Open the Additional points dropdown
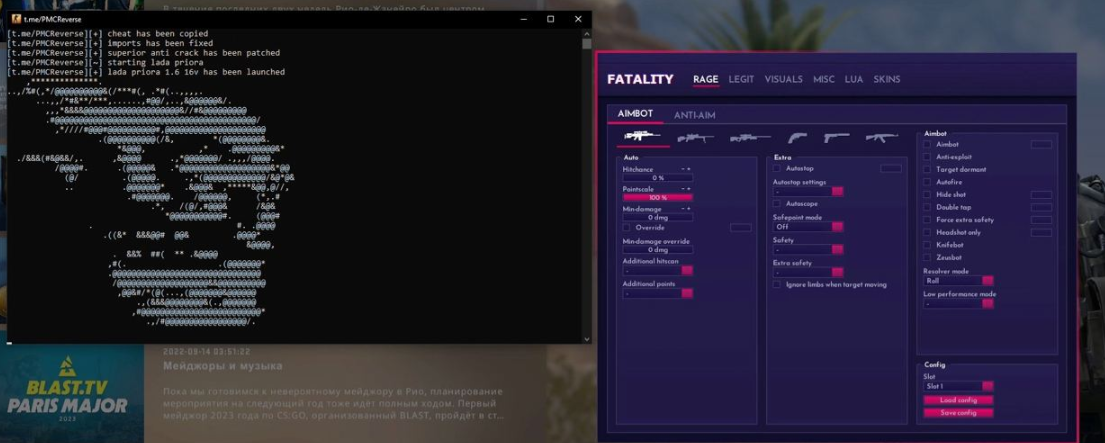 658,293
